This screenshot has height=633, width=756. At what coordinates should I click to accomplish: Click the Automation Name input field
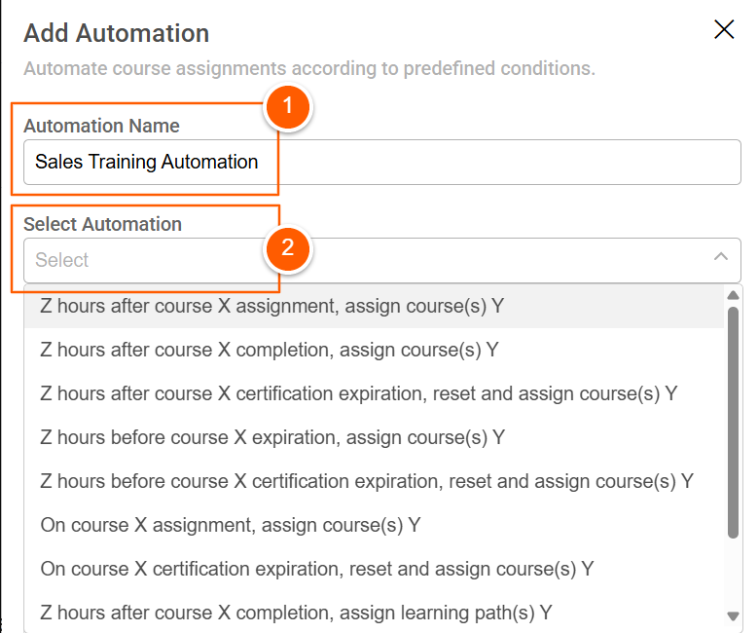coord(382,162)
